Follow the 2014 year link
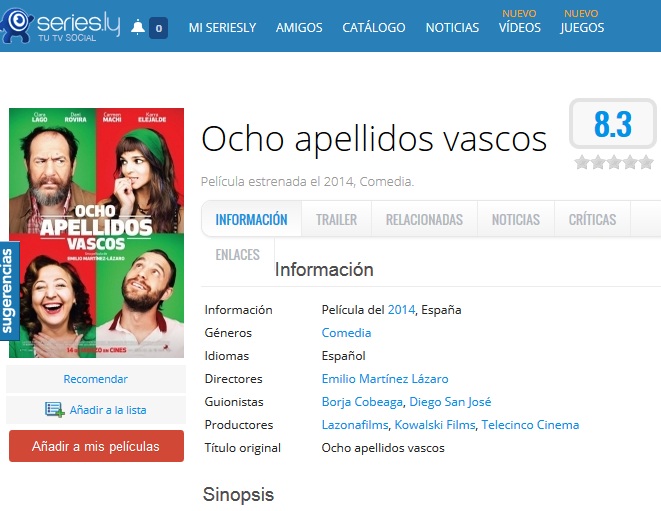Viewport: 661px width, 511px height. click(401, 310)
